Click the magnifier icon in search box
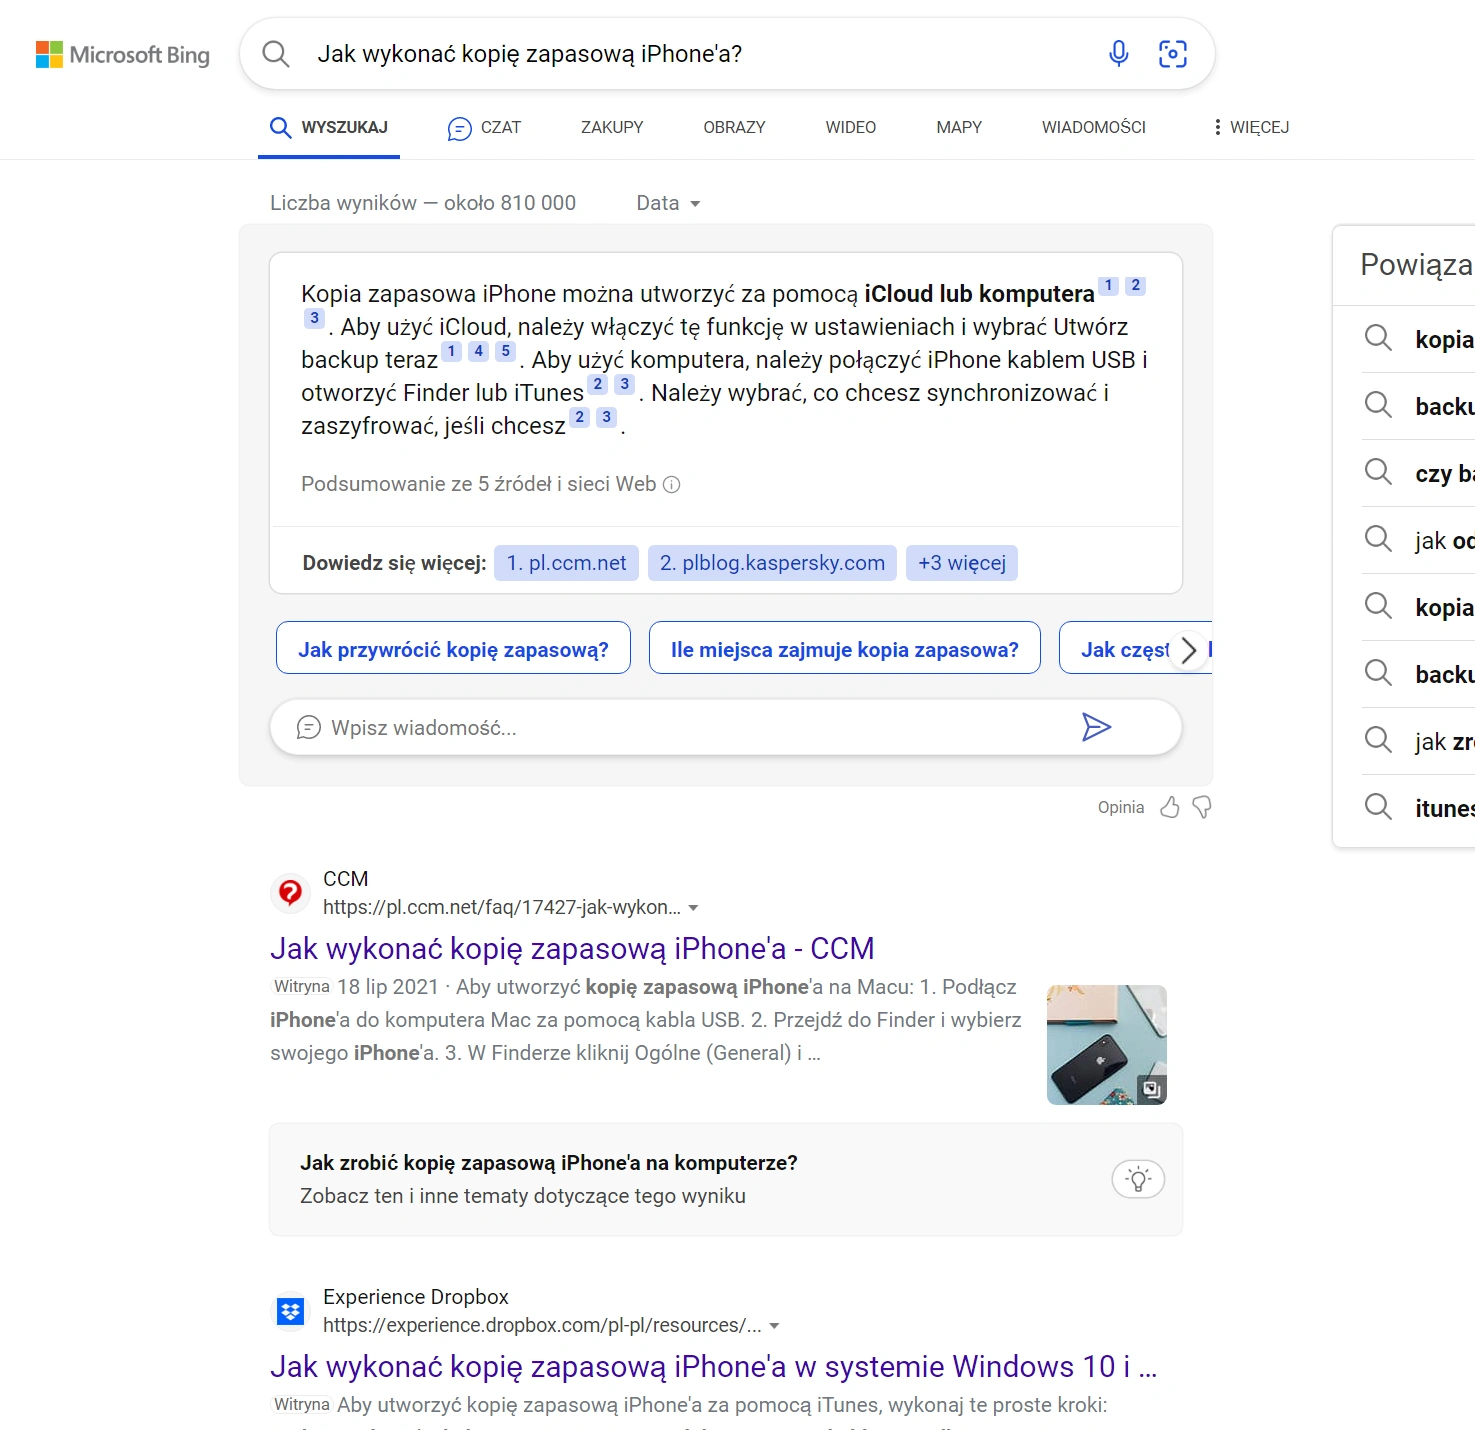The height and width of the screenshot is (1430, 1475). click(x=276, y=54)
